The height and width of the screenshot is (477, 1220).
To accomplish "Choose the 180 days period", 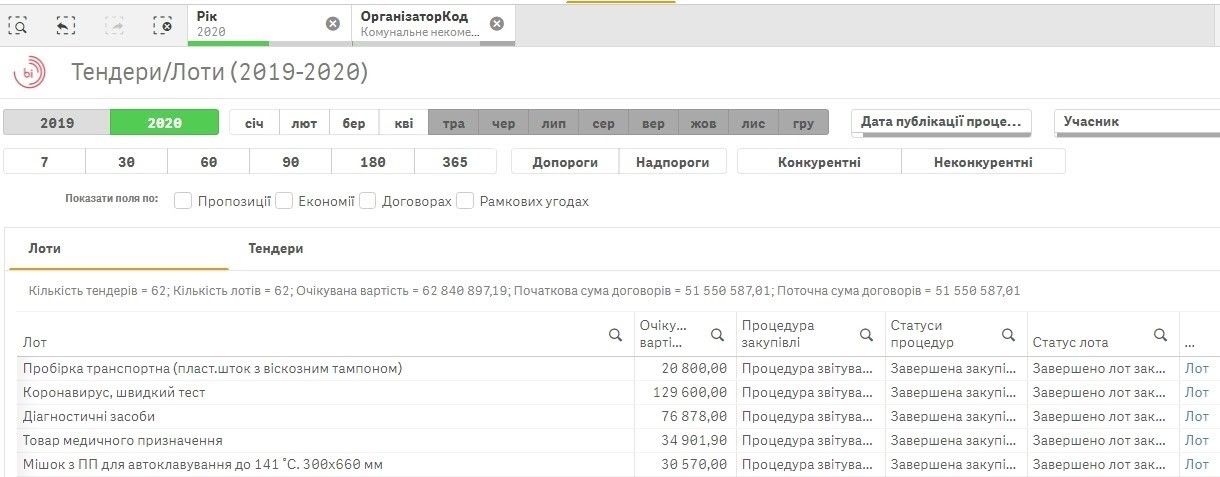I will 373,162.
